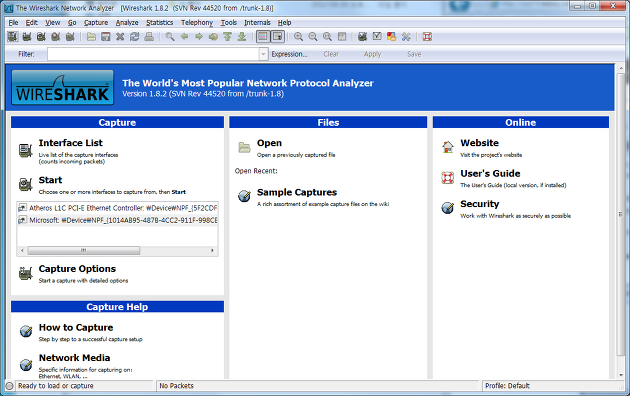Viewport: 630px width, 396px height.
Task: Click the print packets toolbar icon
Action: (149, 37)
